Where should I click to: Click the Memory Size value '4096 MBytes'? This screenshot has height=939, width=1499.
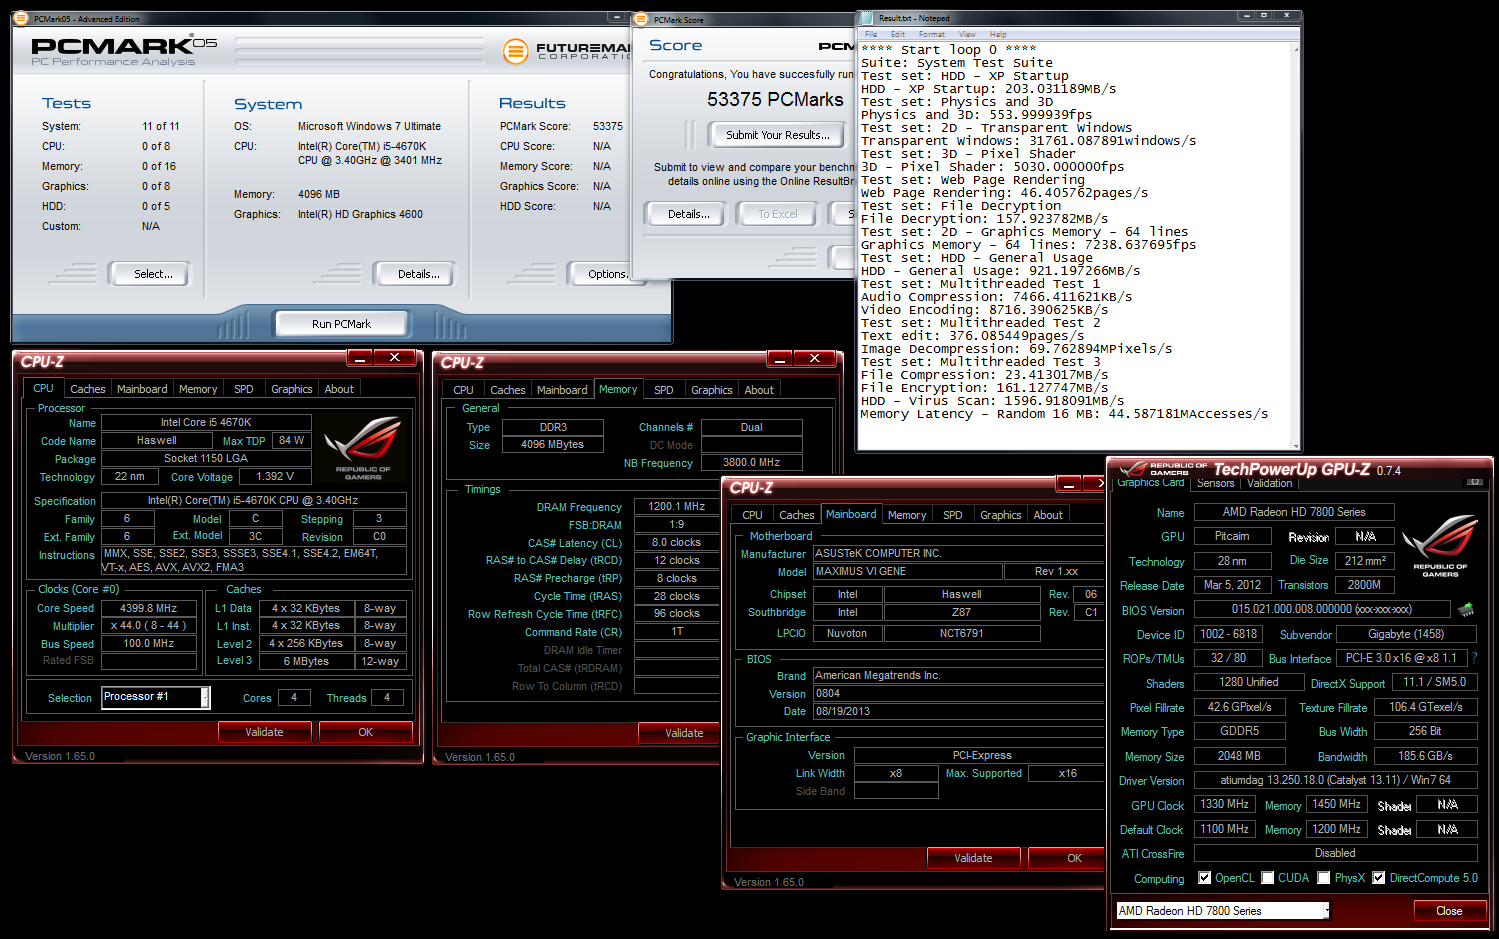coord(552,444)
